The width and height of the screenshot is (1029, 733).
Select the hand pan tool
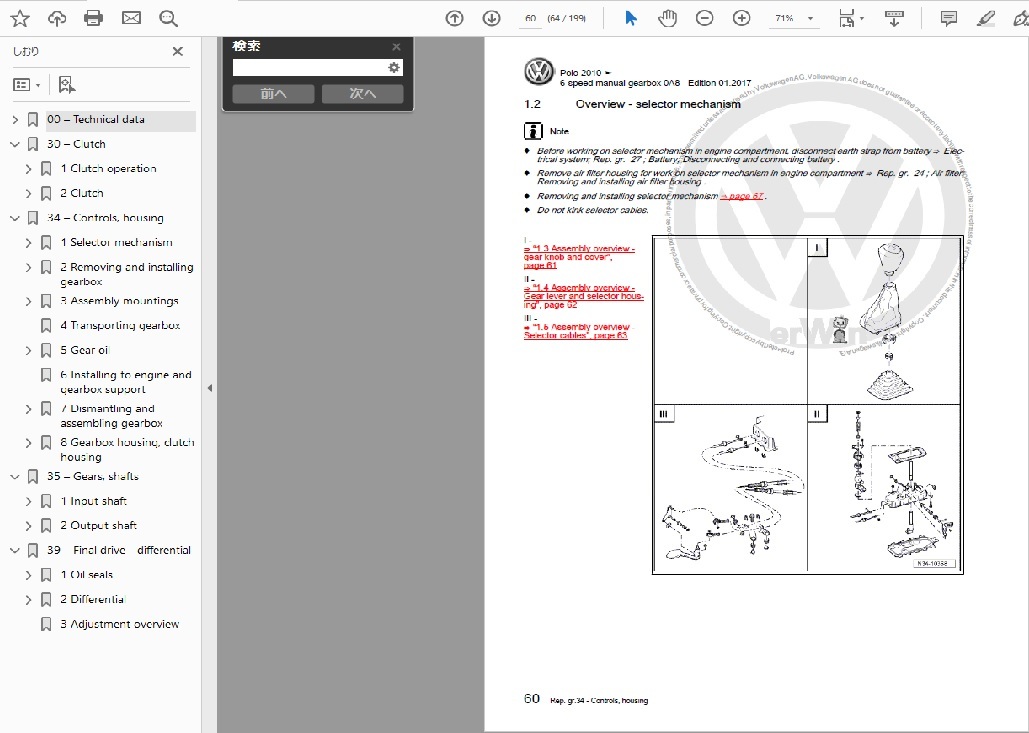pyautogui.click(x=667, y=18)
